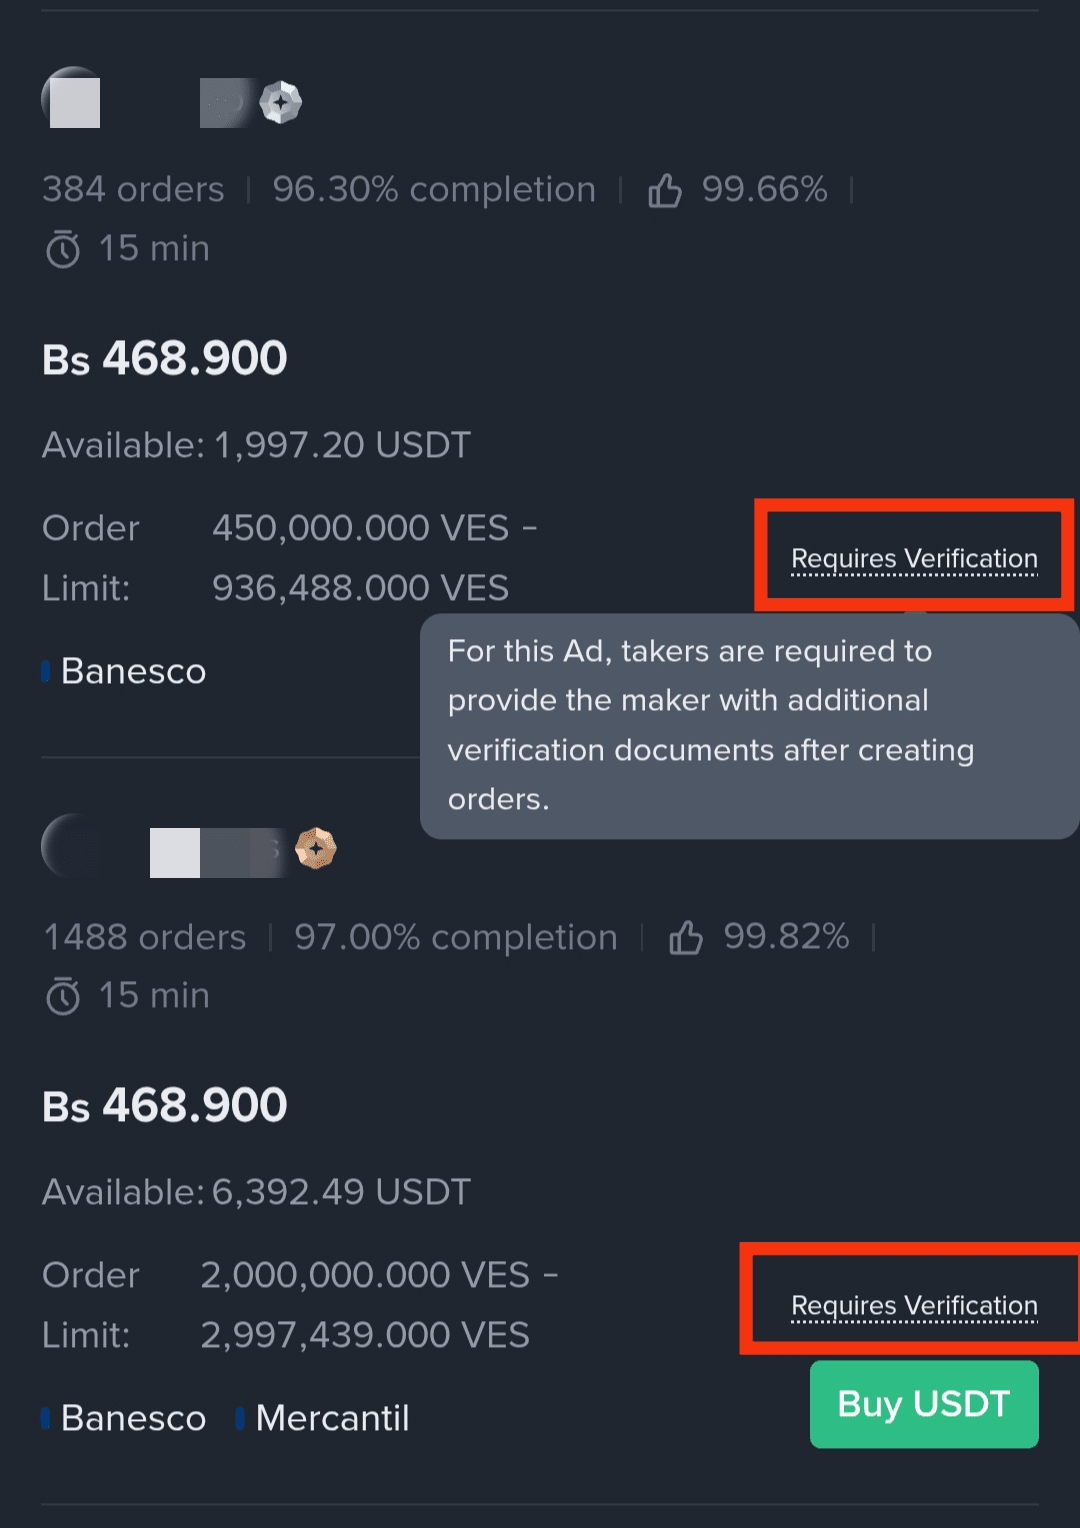Click thumbs-up icon beside 99.66% rating
This screenshot has height=1528, width=1080.
665,190
